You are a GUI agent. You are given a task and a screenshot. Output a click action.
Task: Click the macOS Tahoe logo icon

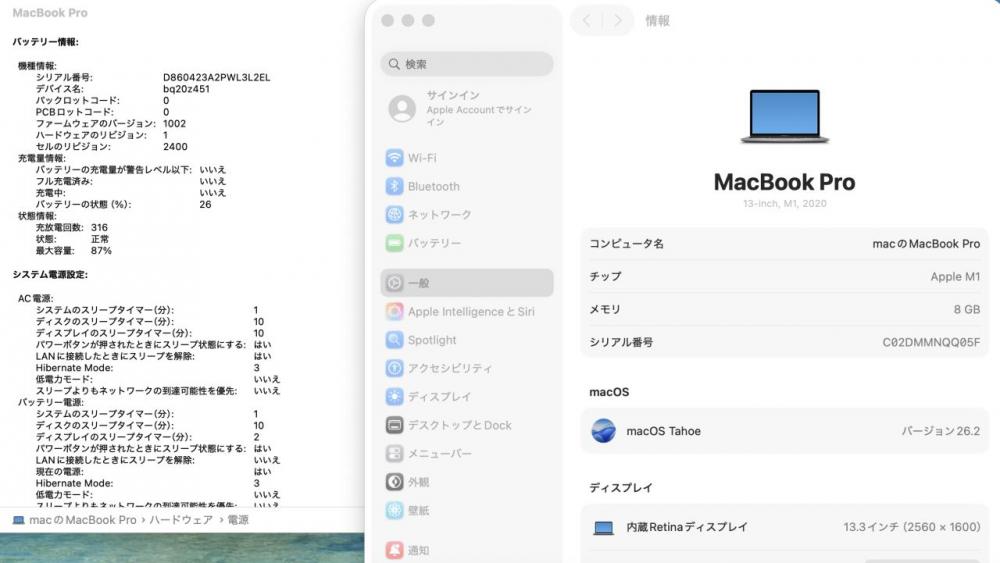pos(603,431)
